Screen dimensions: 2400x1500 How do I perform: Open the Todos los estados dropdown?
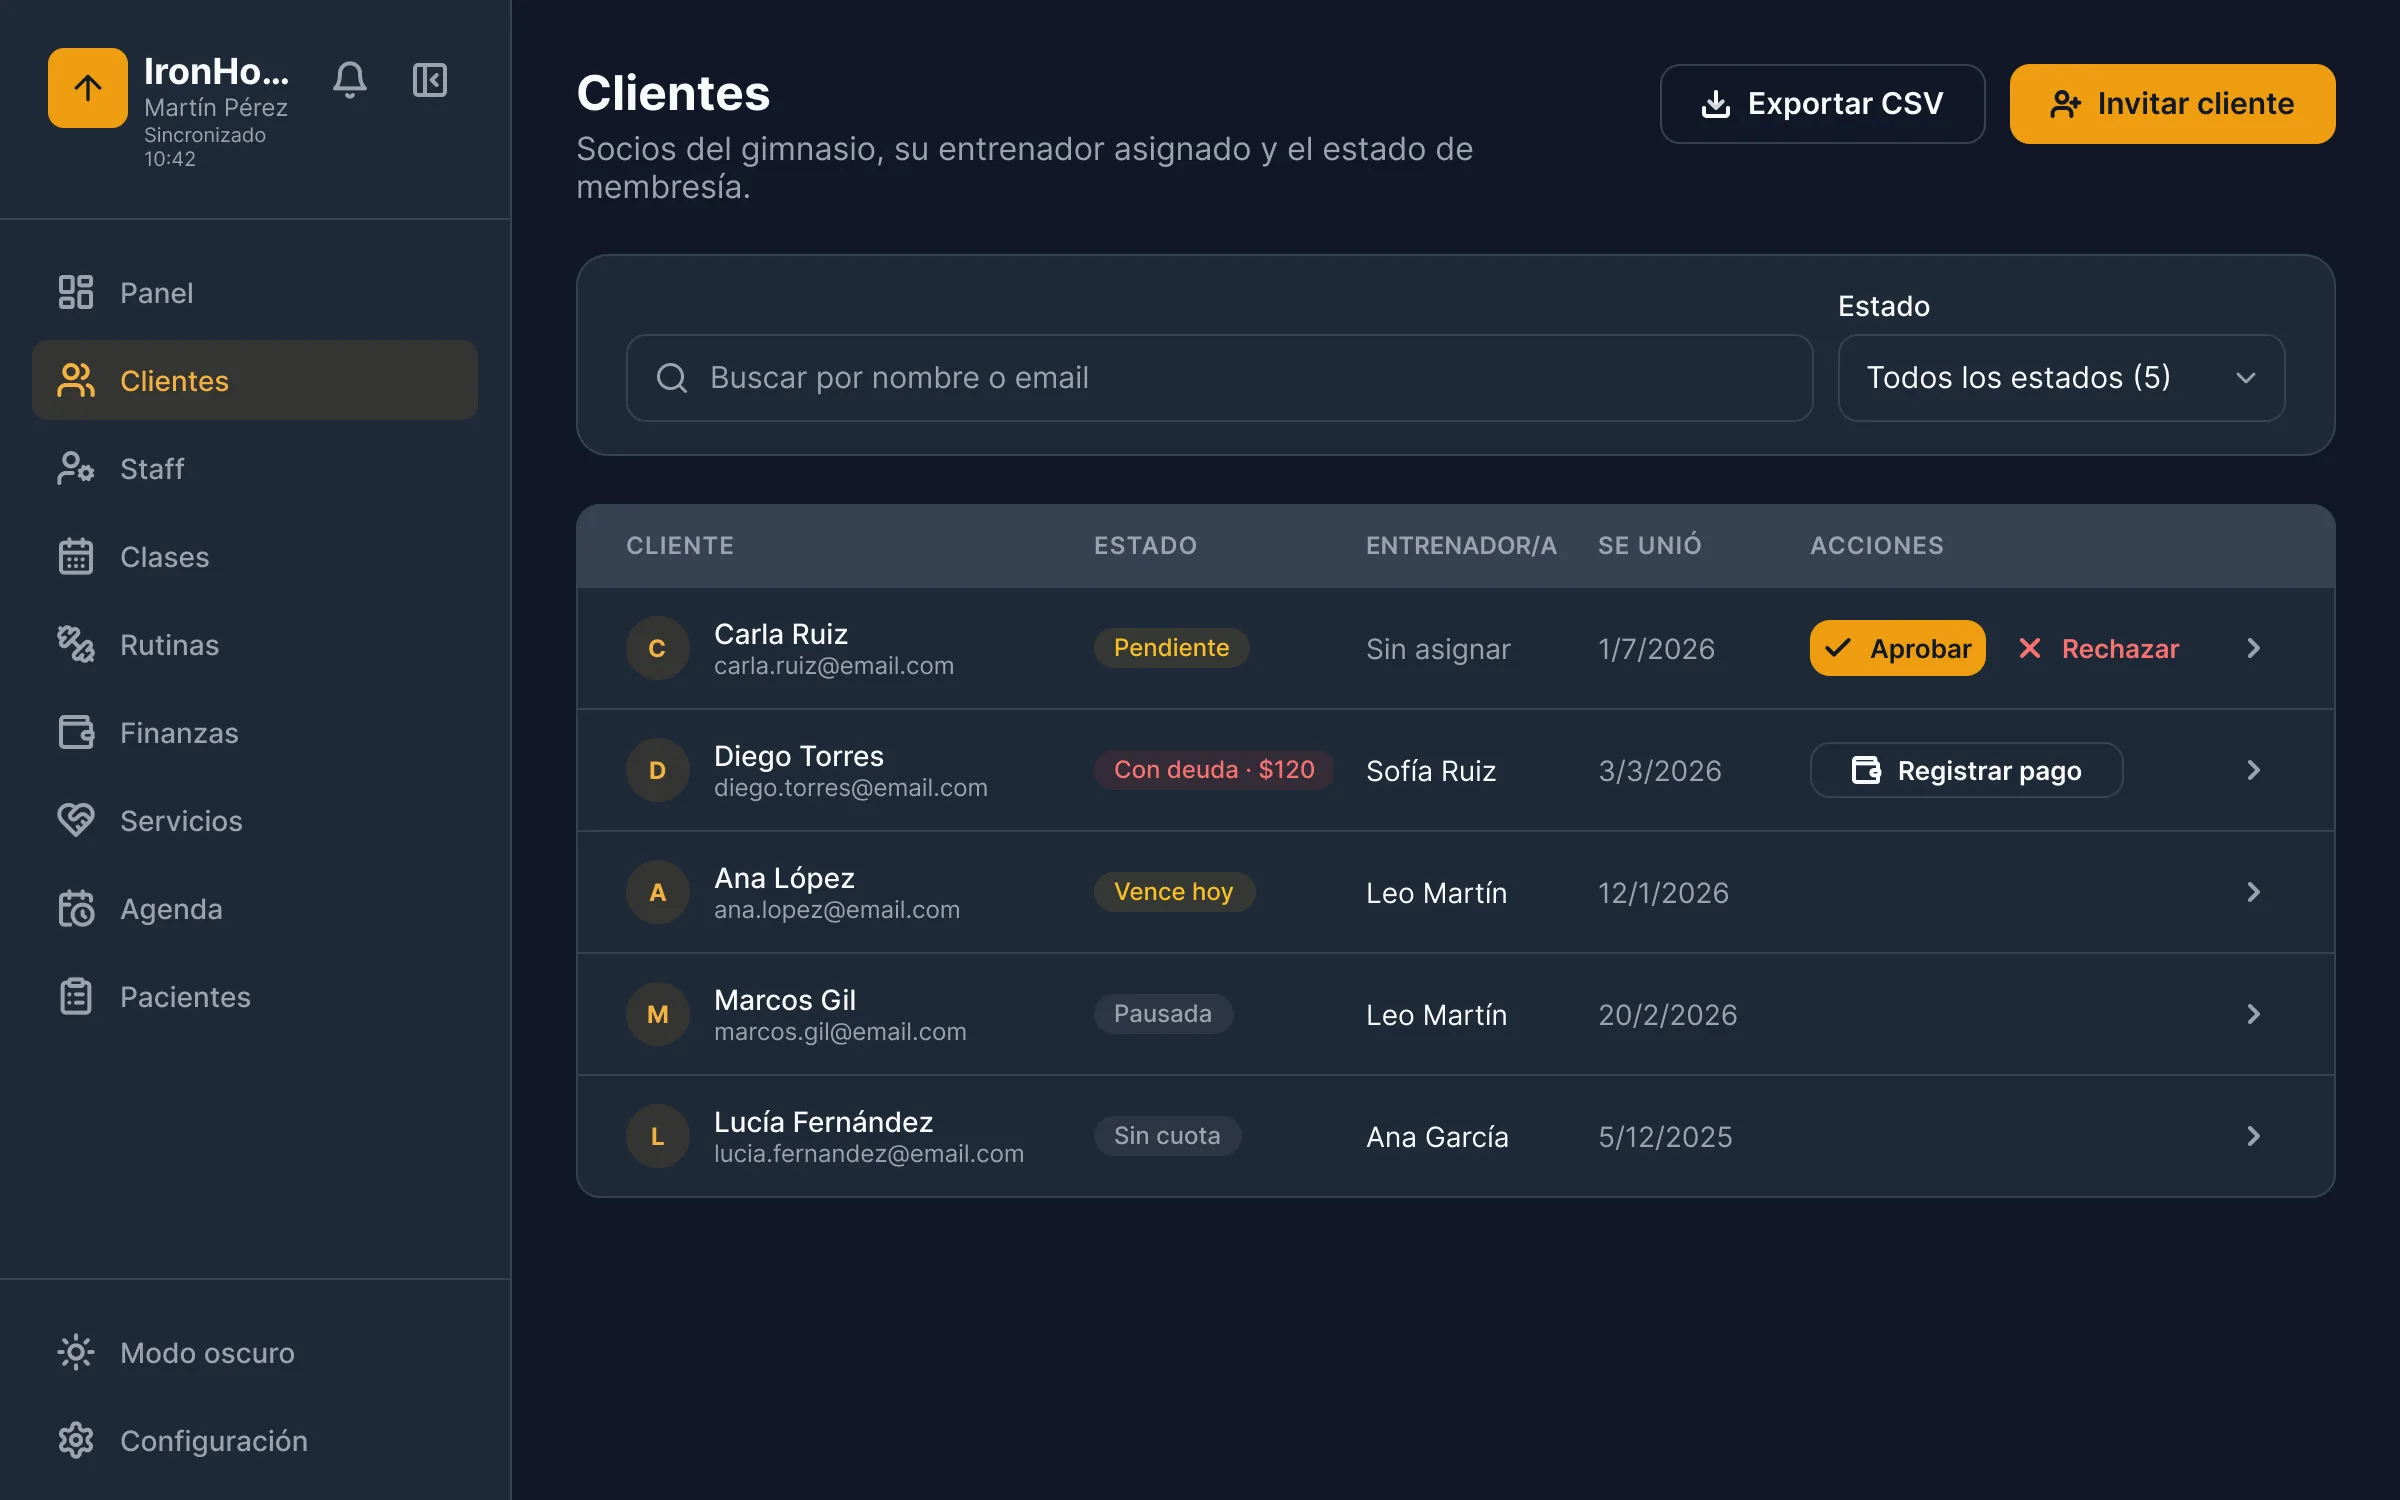[2061, 378]
